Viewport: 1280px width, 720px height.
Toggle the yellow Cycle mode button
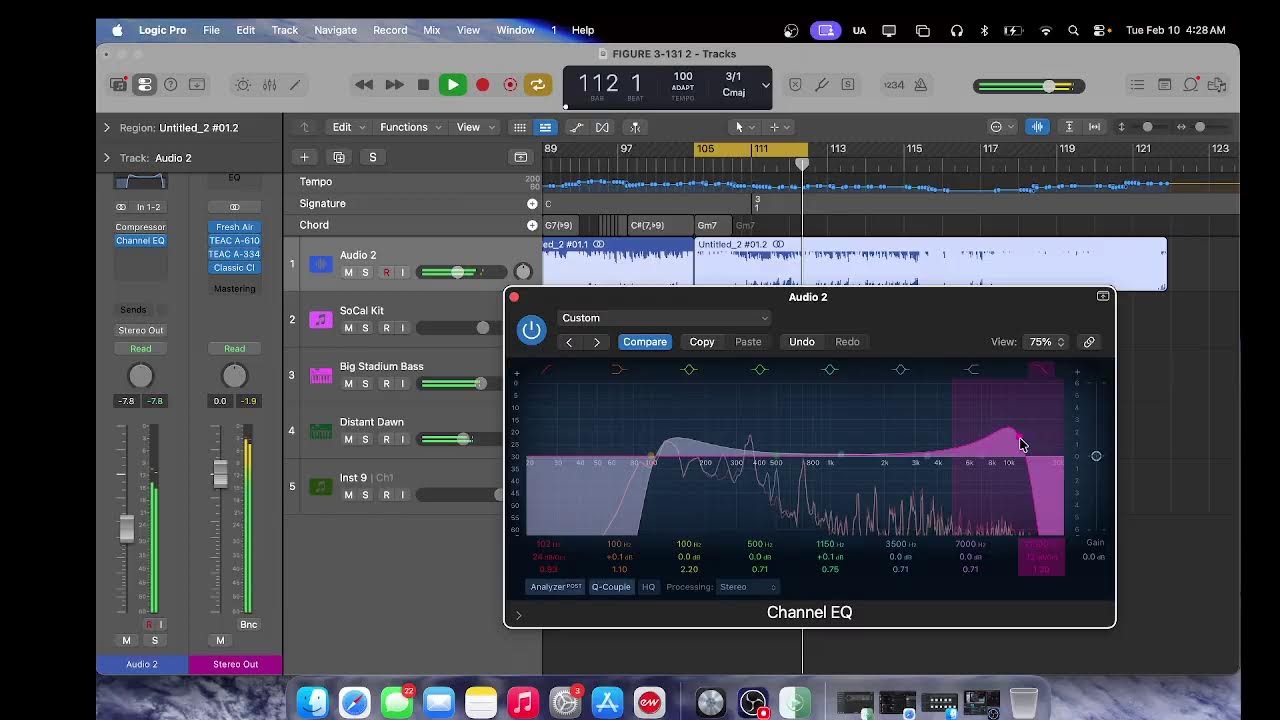coord(538,85)
